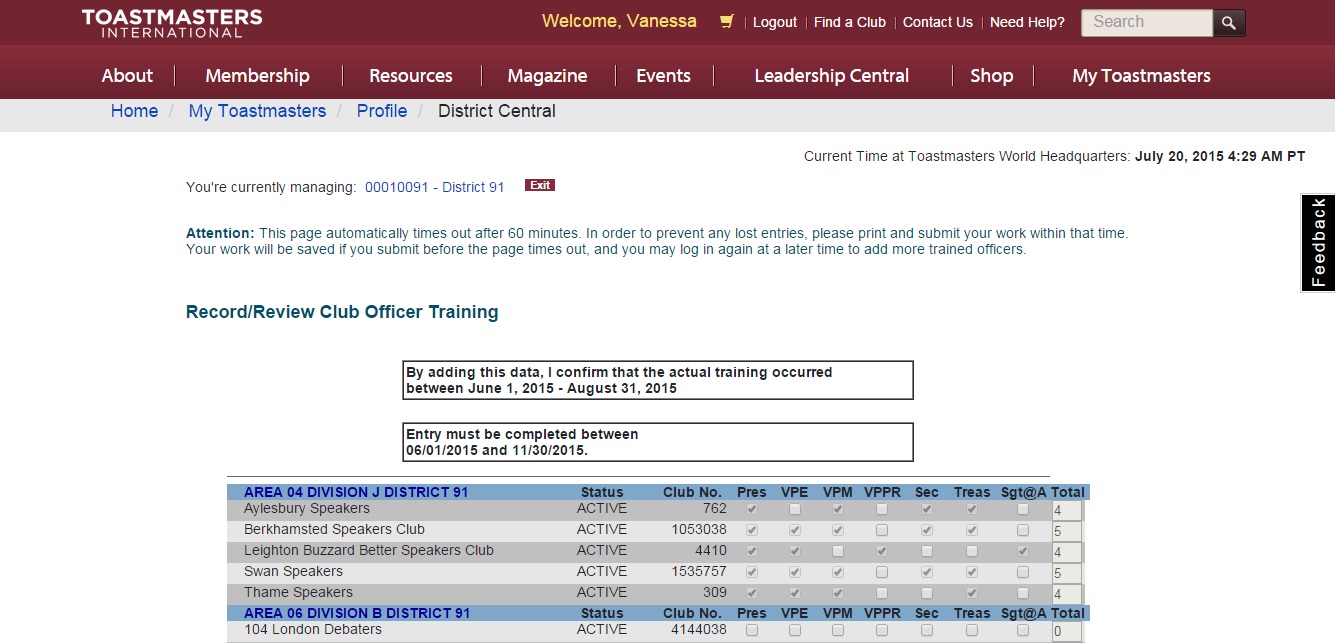This screenshot has height=643, width=1335.
Task: Open the Membership menu
Action: click(257, 76)
